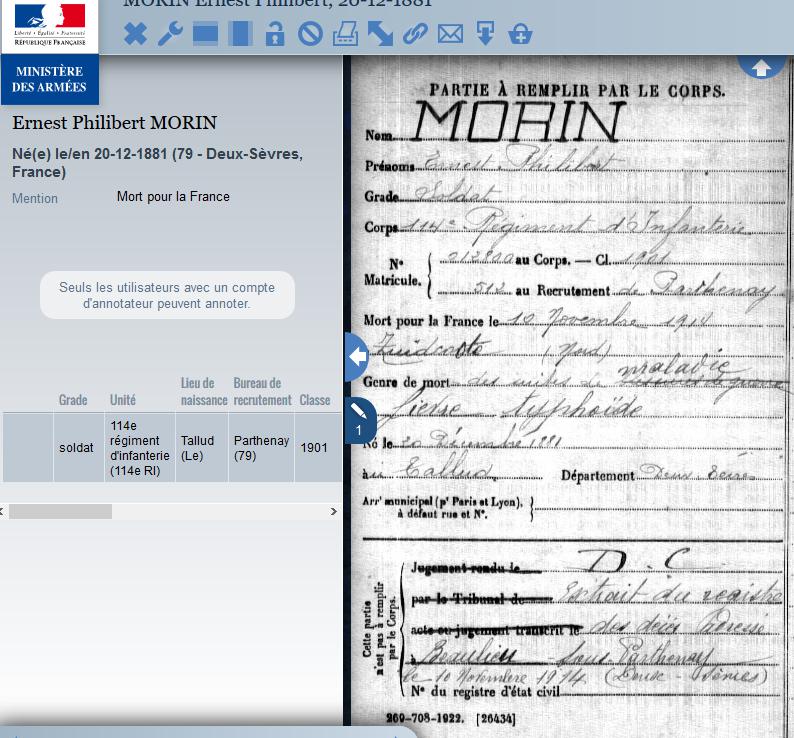
Task: Click 'Mort pour la France' mention value
Action: pyautogui.click(x=173, y=197)
